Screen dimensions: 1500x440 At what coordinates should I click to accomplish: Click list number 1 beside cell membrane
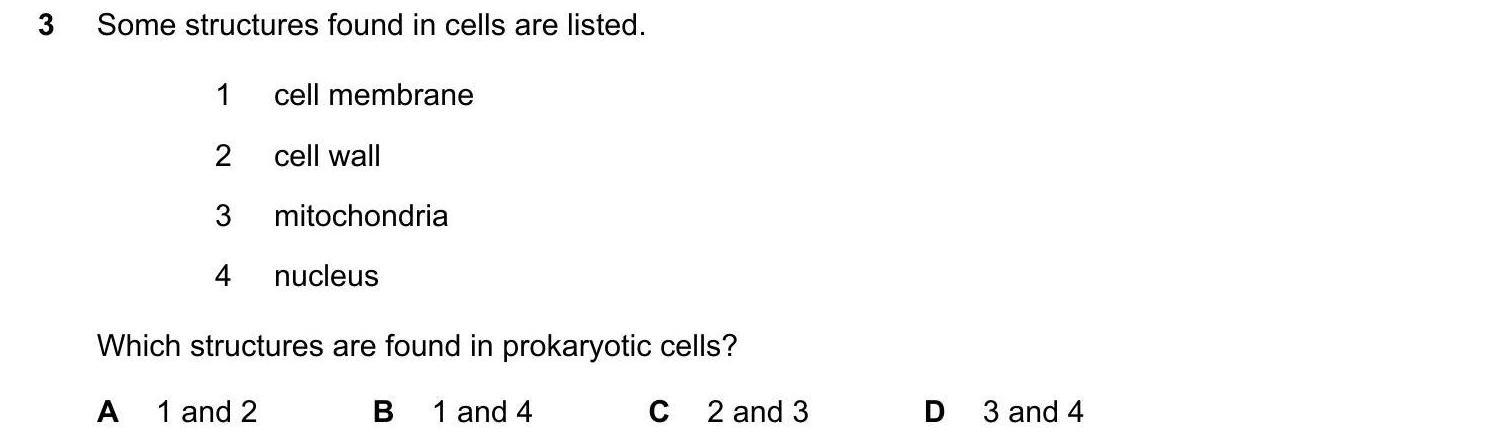click(223, 96)
